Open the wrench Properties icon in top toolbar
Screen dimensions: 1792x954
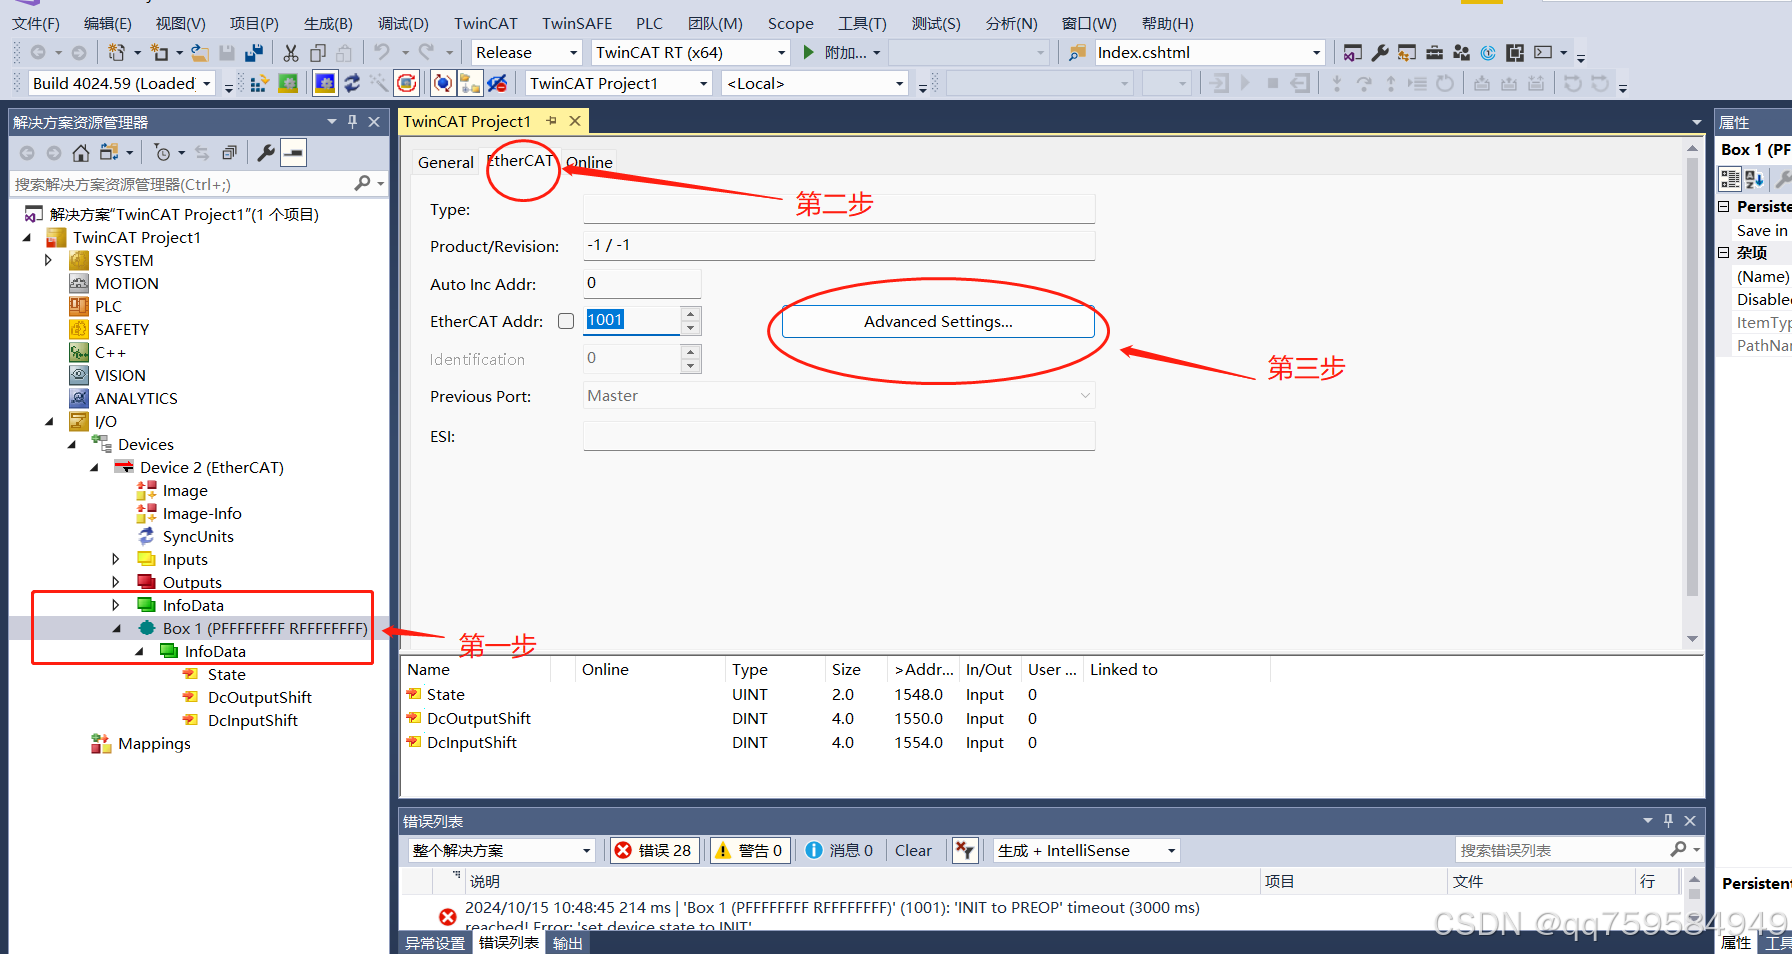[1380, 53]
